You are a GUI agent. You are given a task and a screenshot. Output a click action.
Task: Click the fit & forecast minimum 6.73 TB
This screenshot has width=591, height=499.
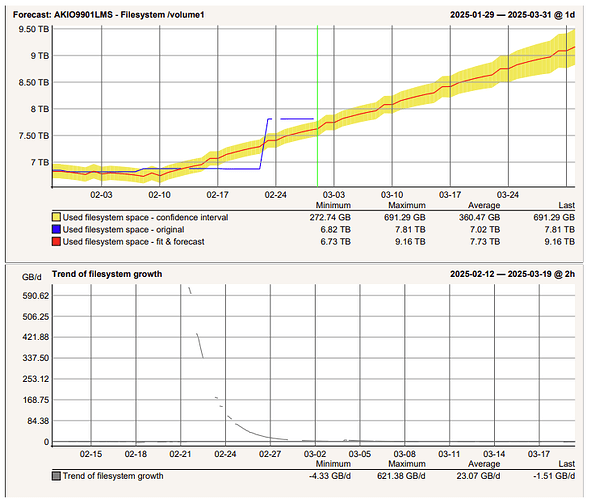[335, 242]
